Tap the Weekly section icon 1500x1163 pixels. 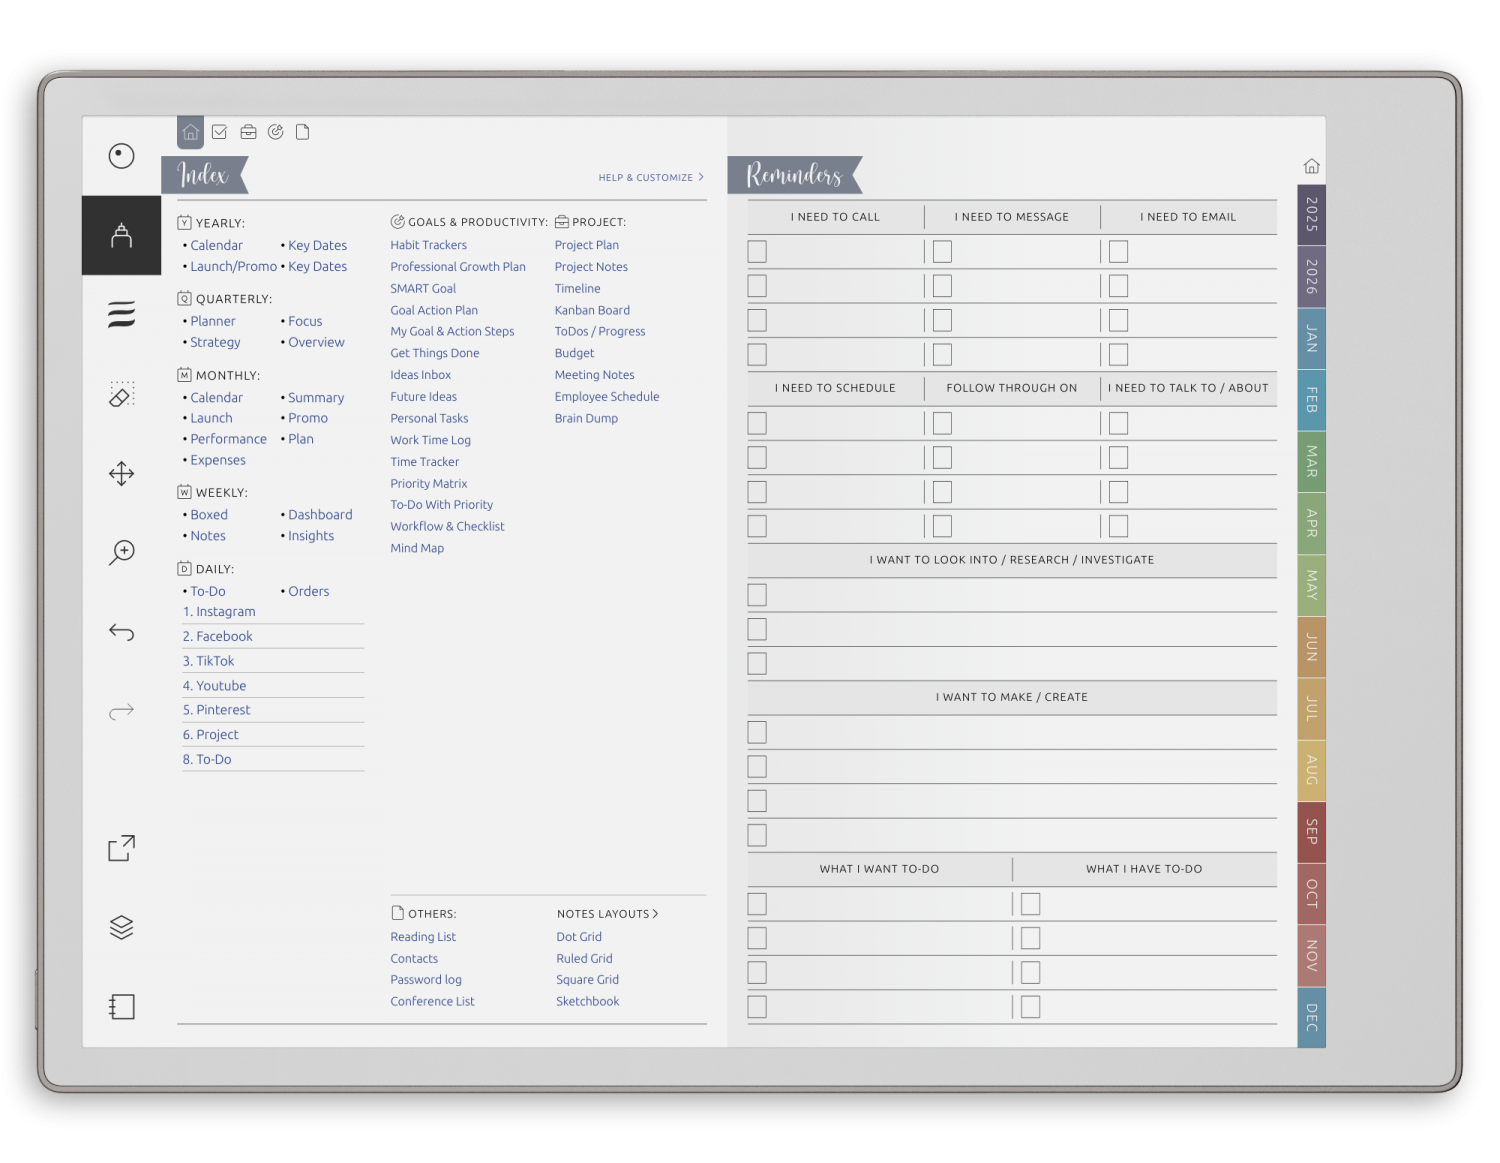(184, 492)
